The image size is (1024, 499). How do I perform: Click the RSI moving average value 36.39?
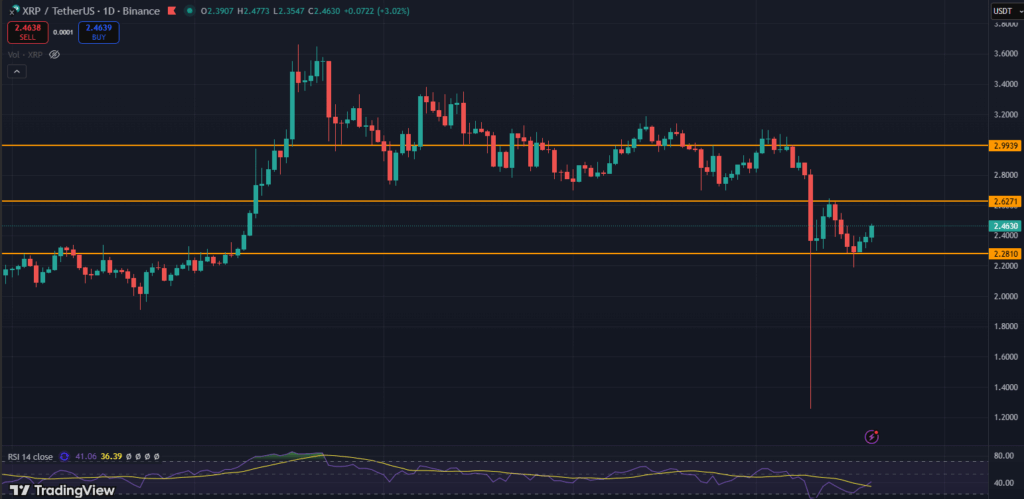pyautogui.click(x=111, y=457)
